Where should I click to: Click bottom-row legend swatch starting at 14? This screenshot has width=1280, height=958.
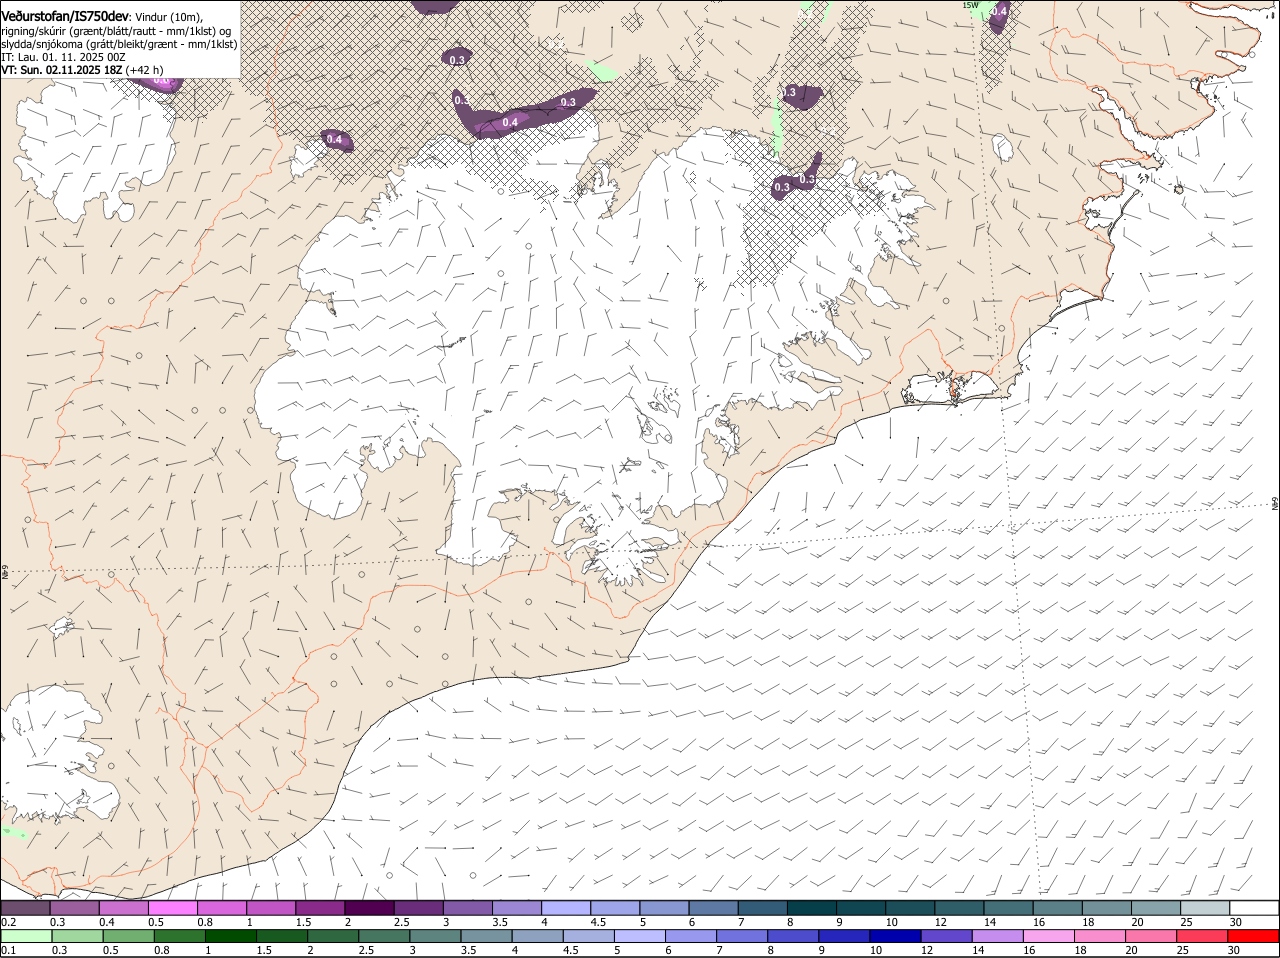[x=997, y=936]
